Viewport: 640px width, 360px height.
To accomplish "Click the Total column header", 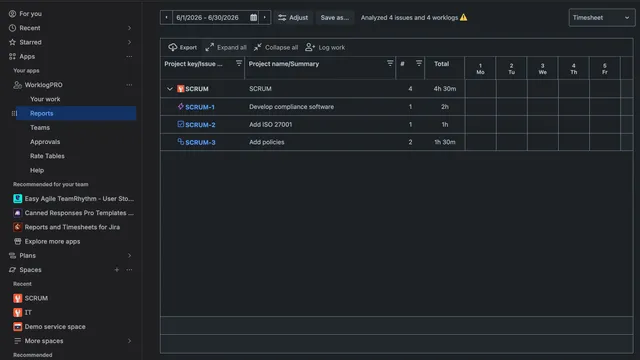I will pos(441,64).
